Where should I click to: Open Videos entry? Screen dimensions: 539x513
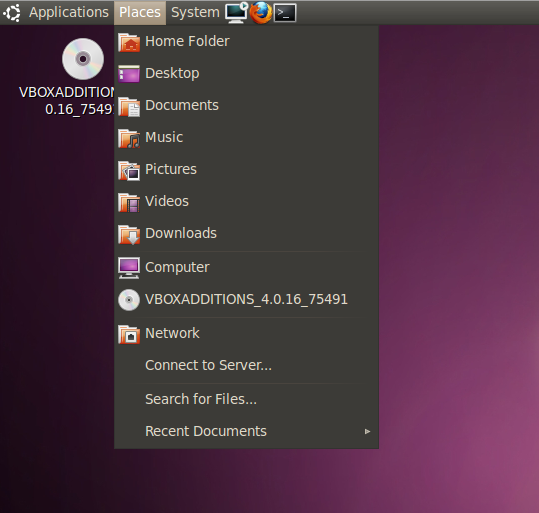click(x=246, y=202)
